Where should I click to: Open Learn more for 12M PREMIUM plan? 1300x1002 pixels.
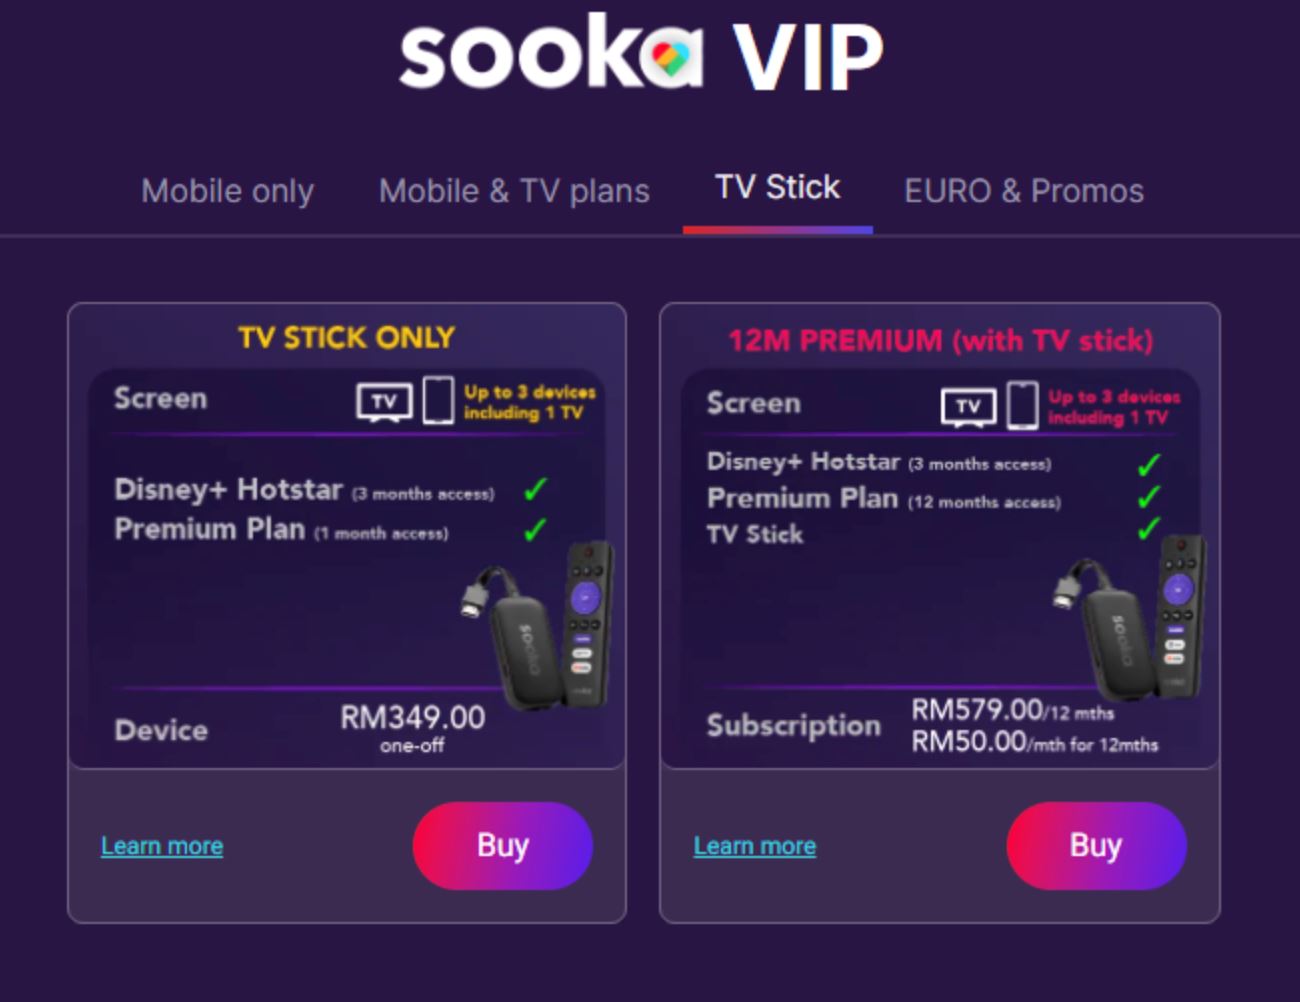[x=754, y=845]
